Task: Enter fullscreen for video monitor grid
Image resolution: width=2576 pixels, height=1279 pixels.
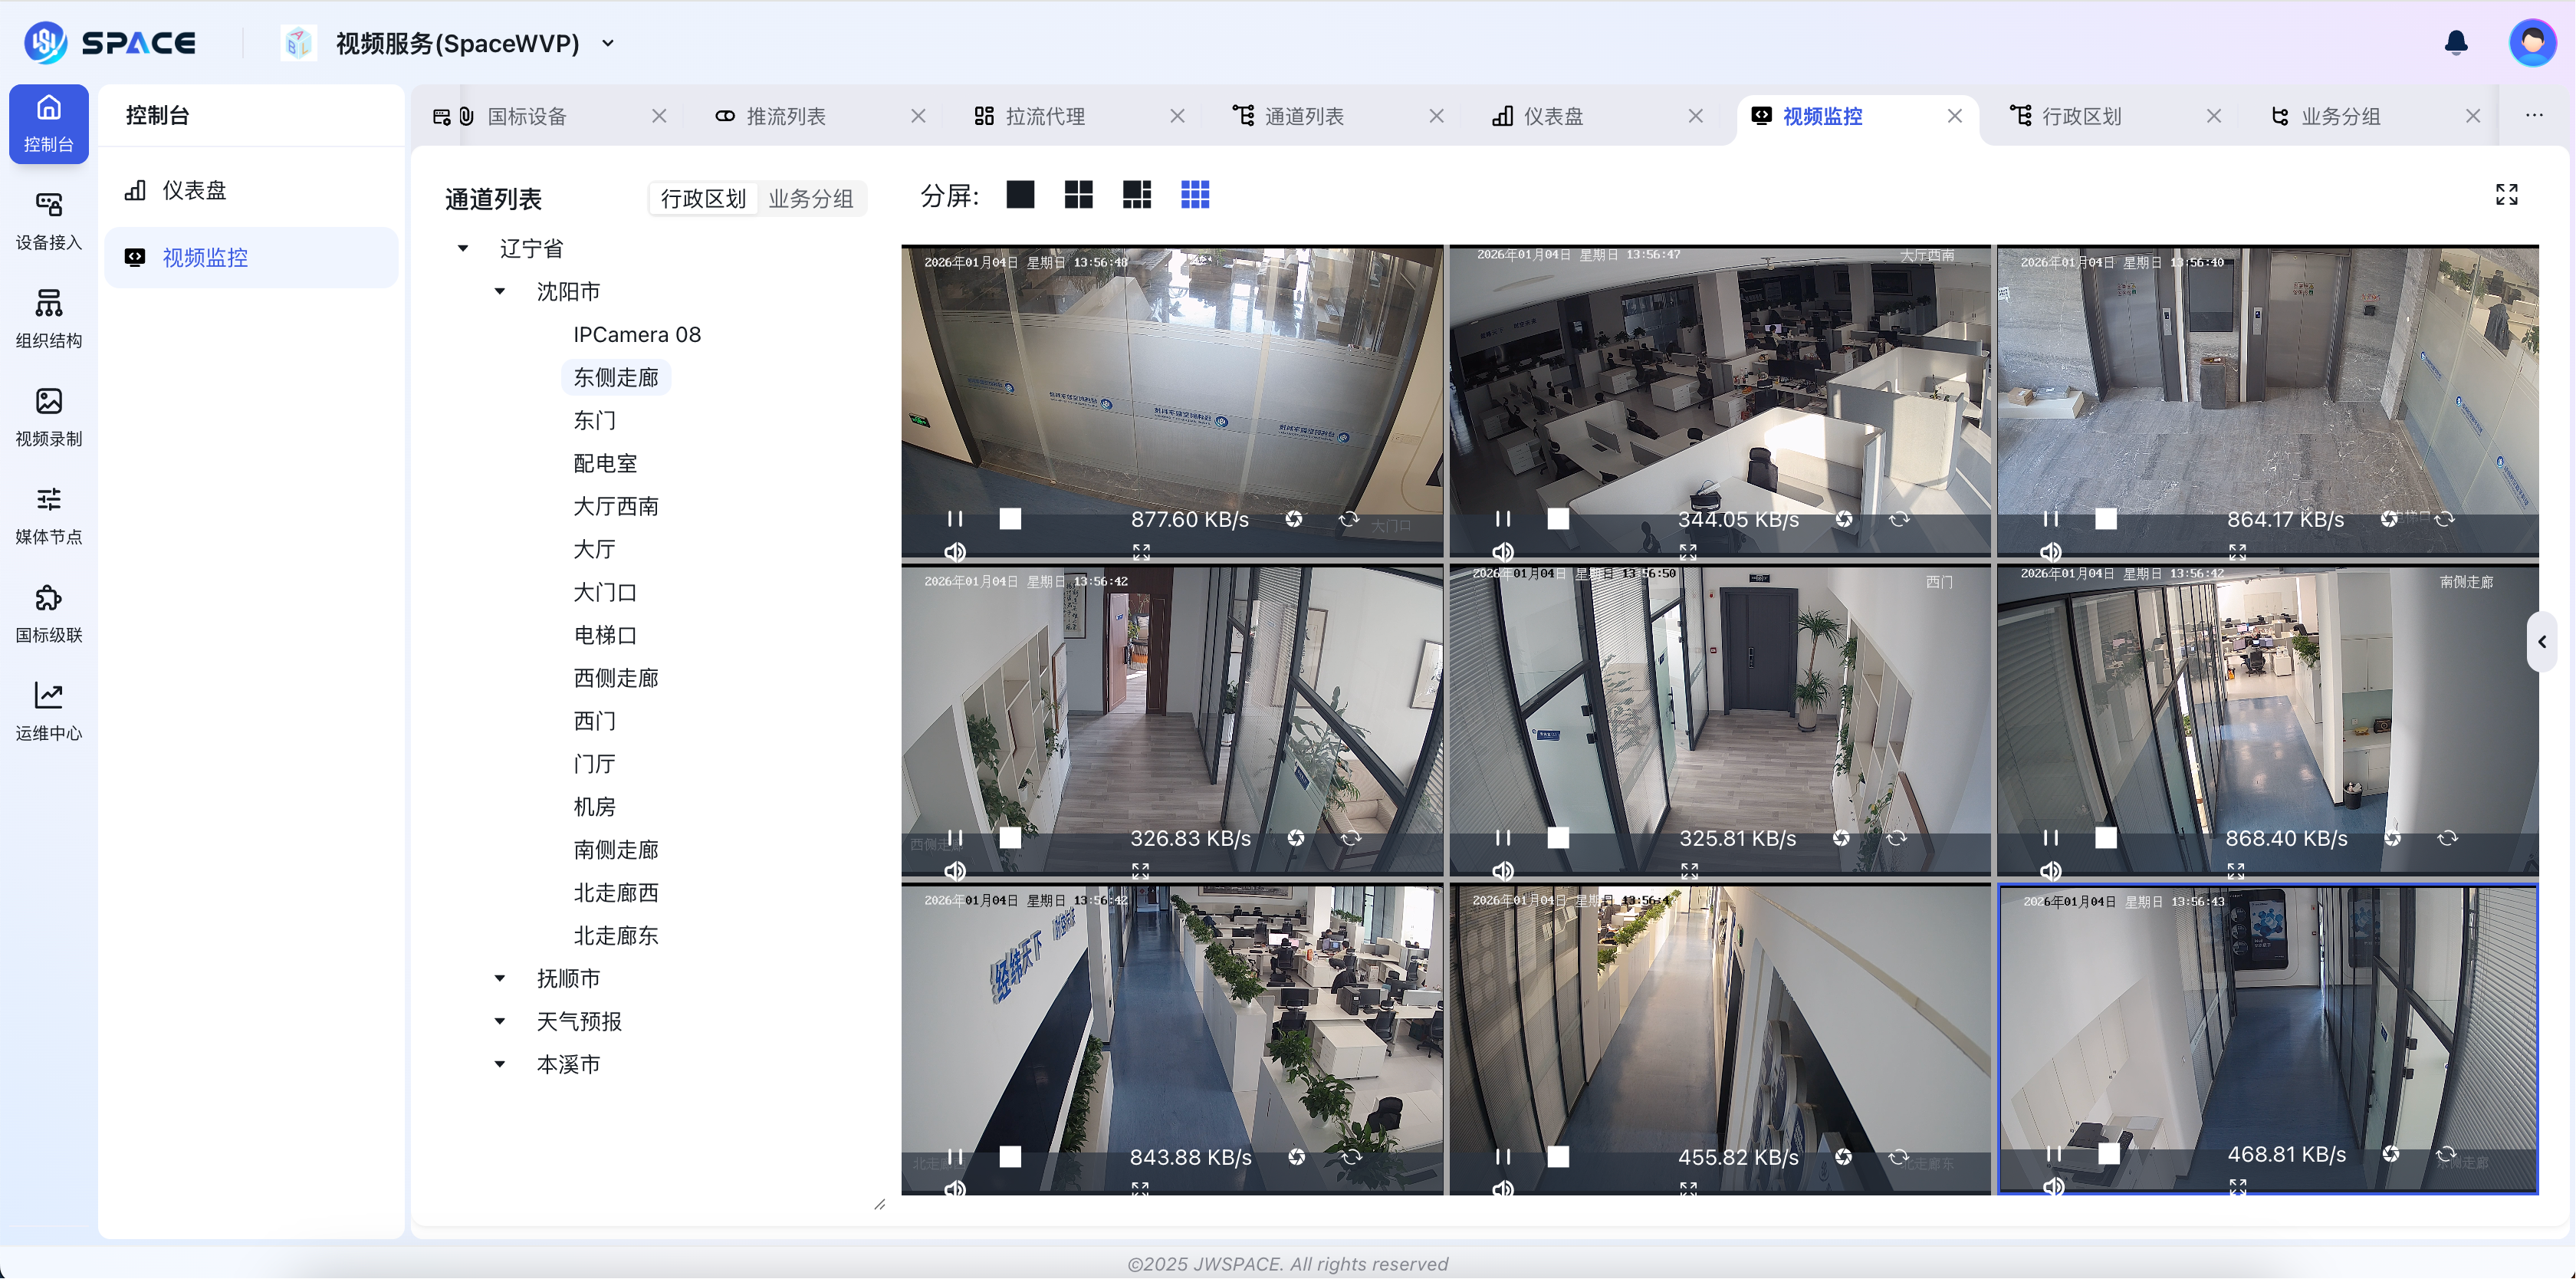Action: click(2506, 194)
